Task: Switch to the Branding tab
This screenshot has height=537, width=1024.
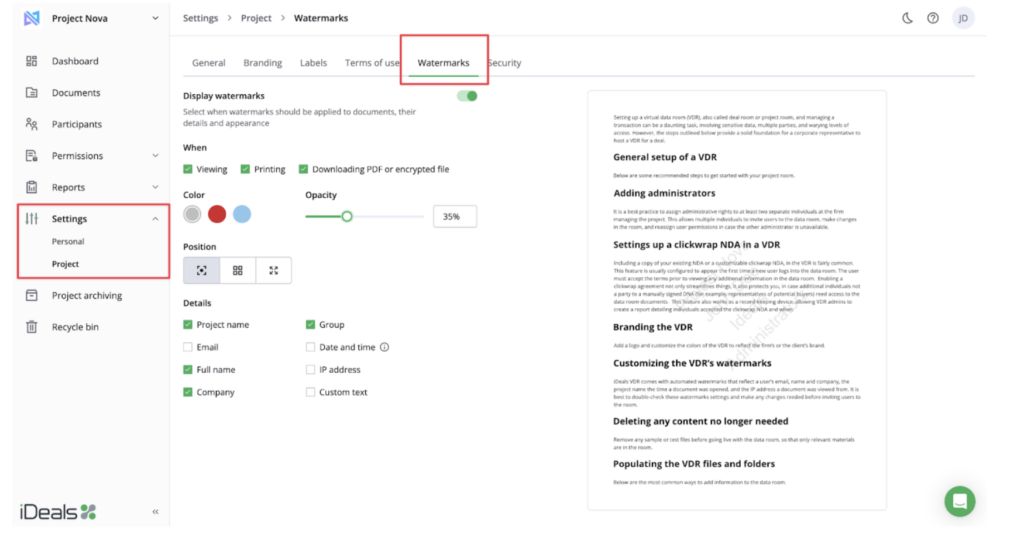Action: point(263,63)
